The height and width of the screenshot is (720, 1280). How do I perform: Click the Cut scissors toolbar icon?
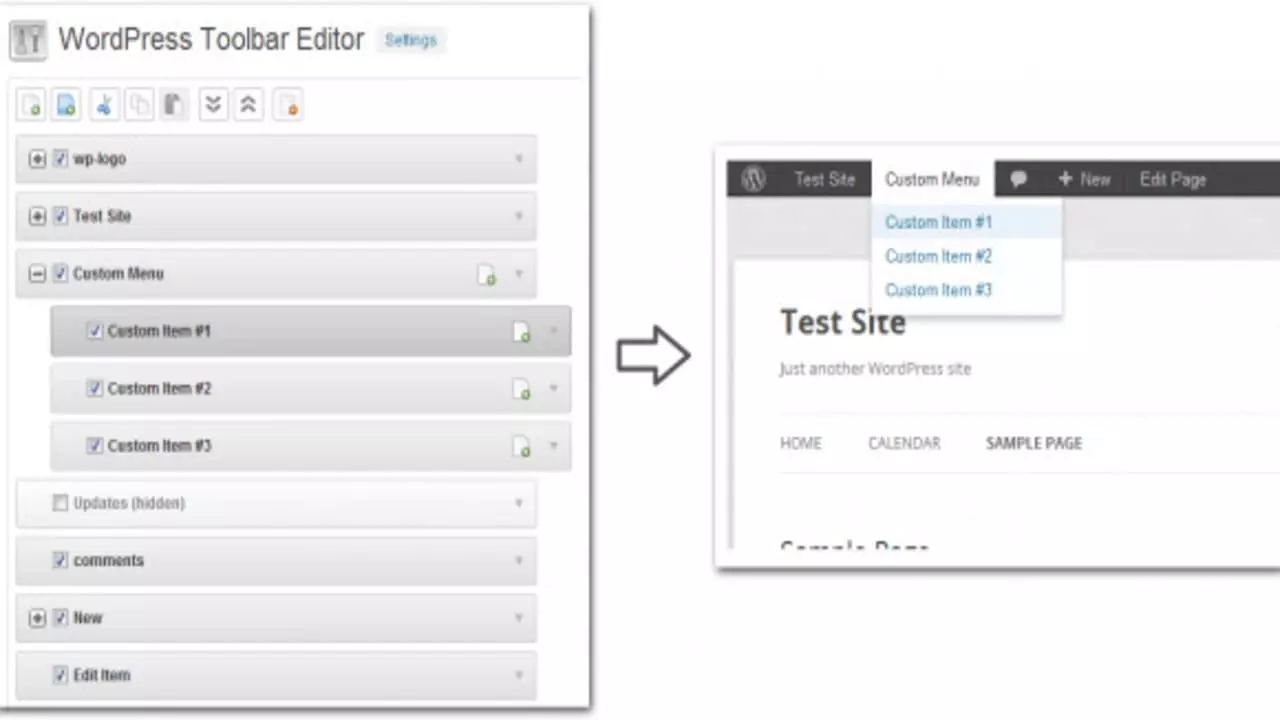(104, 105)
